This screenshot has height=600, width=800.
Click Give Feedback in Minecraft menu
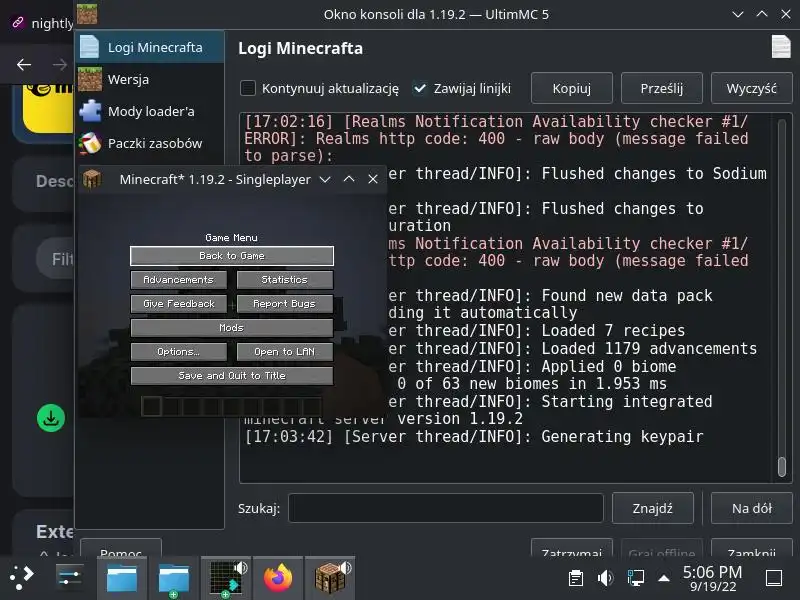coord(179,304)
